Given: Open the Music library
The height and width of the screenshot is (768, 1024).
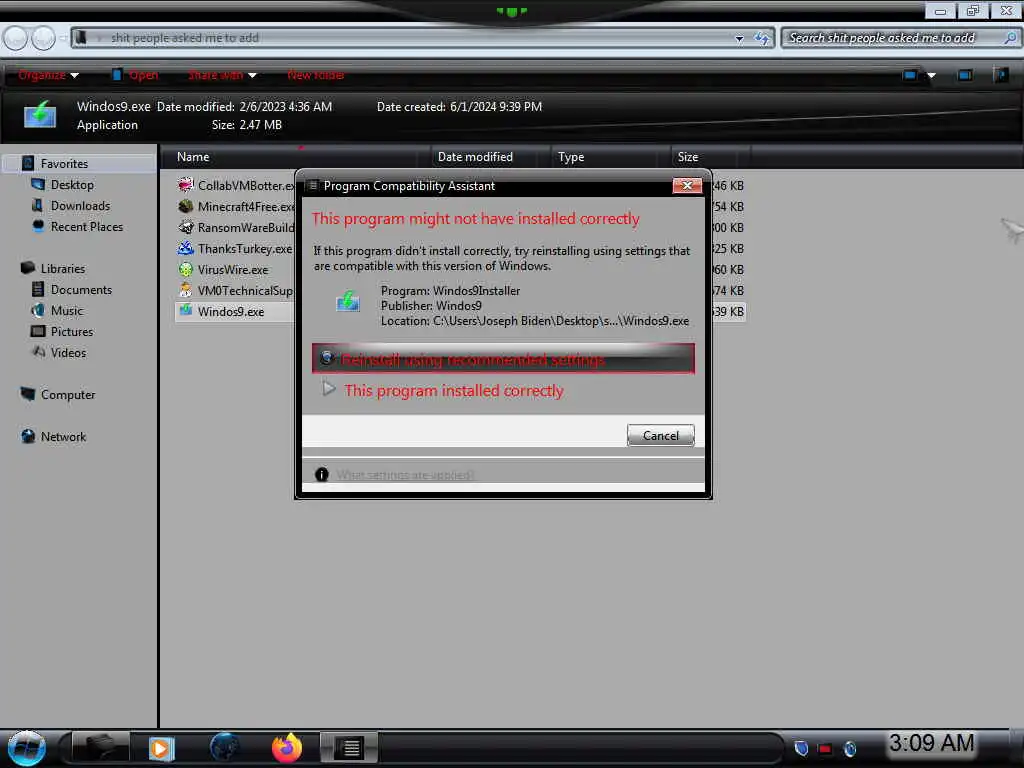Looking at the screenshot, I should (67, 310).
